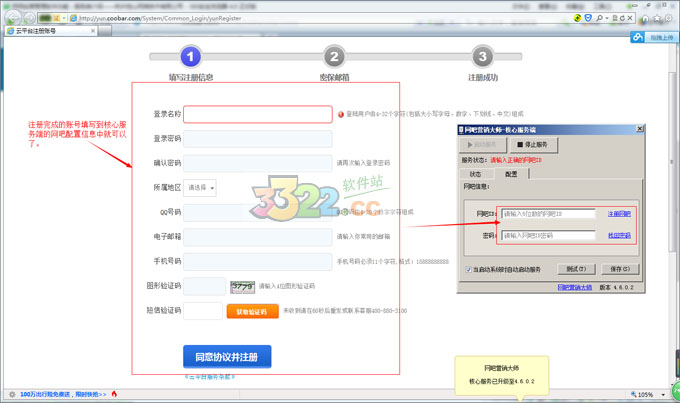Screen dimensions: 680x403
Task: Open browser home page icon
Action: [645, 18]
